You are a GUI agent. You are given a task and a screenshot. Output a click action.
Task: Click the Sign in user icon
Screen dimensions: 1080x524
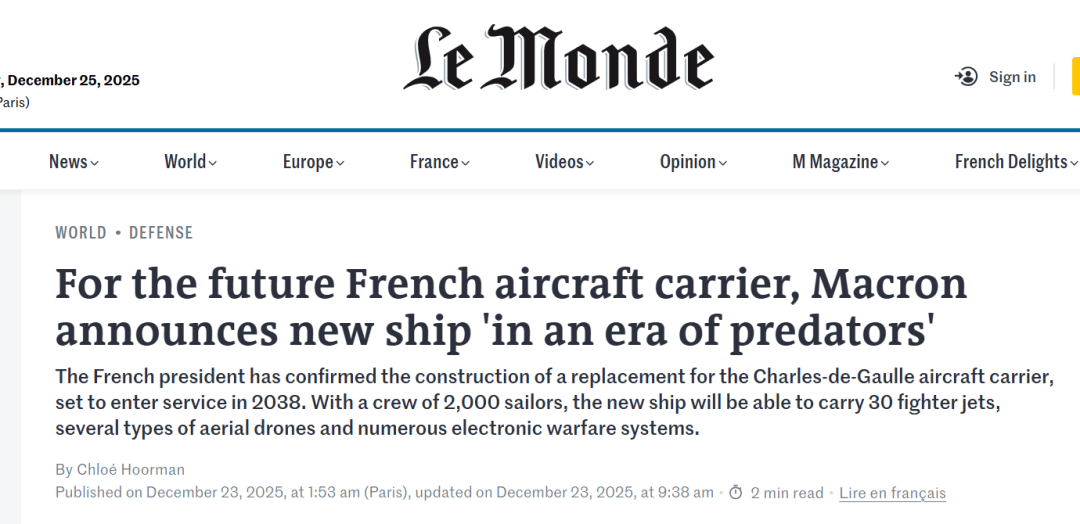966,77
